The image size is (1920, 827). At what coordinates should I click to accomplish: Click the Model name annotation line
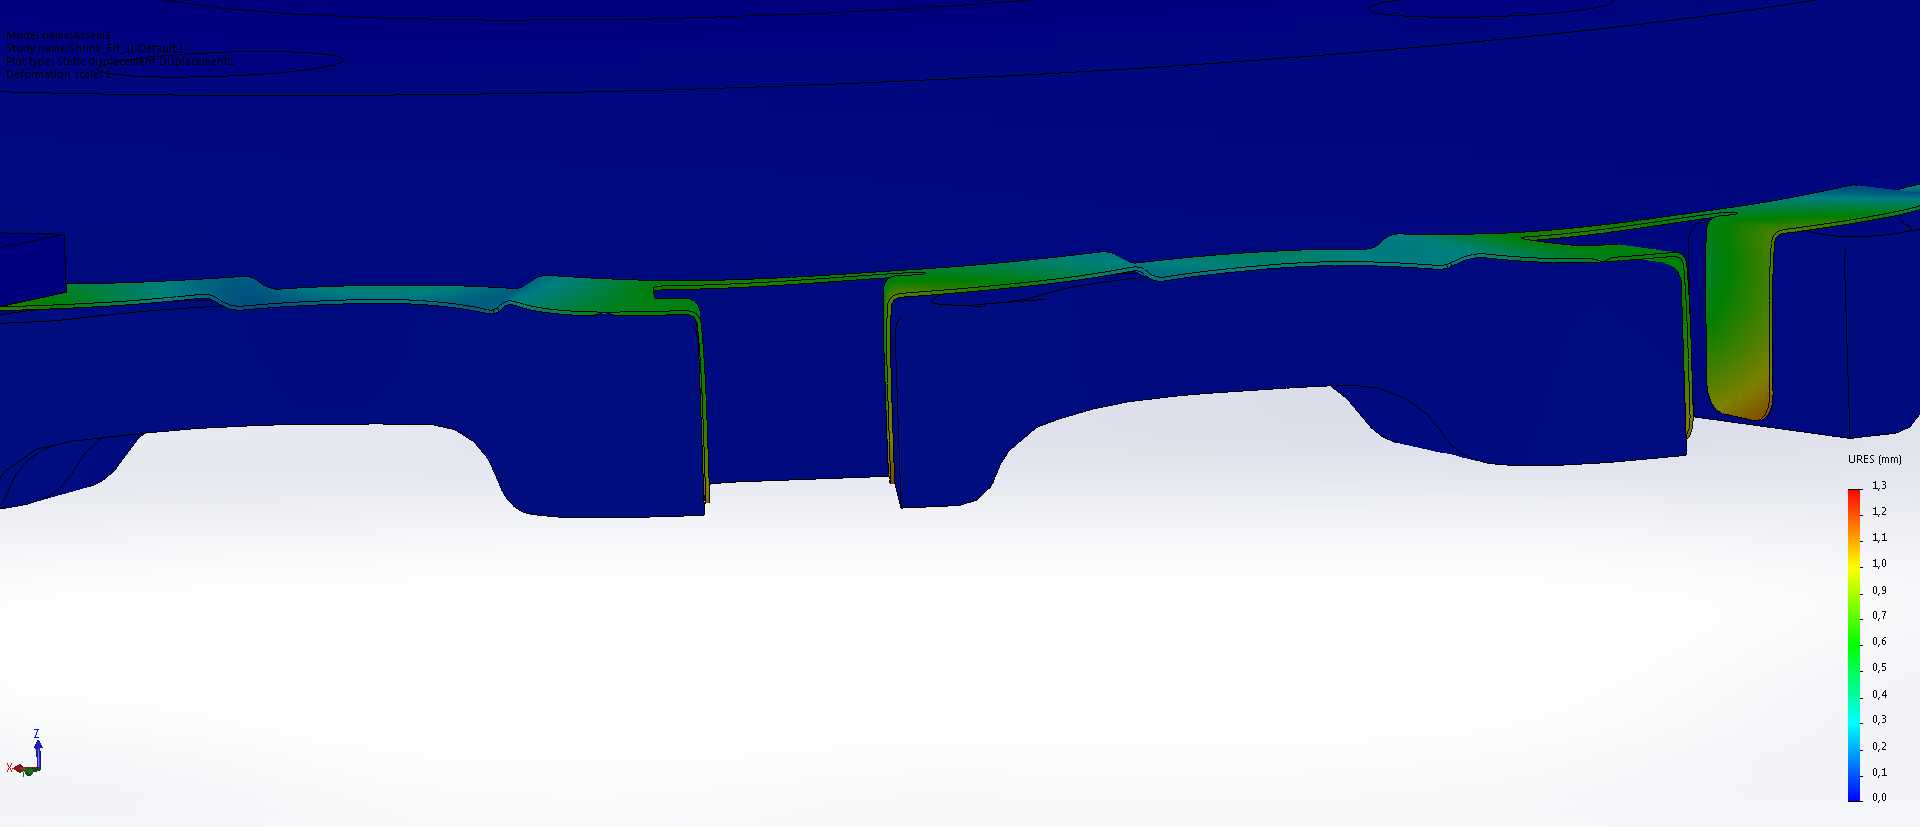[x=59, y=35]
